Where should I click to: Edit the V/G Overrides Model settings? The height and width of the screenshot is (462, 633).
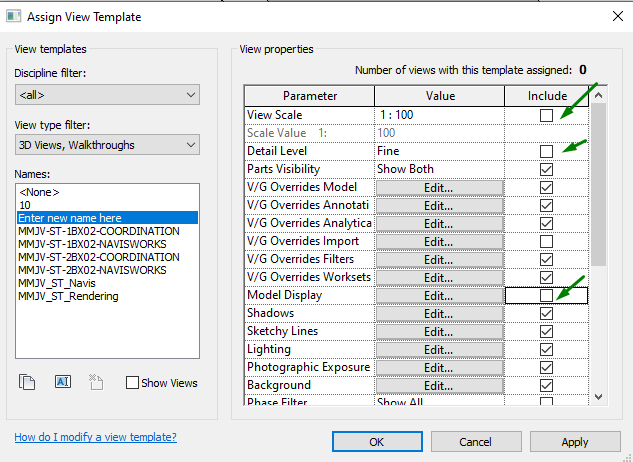tap(439, 187)
